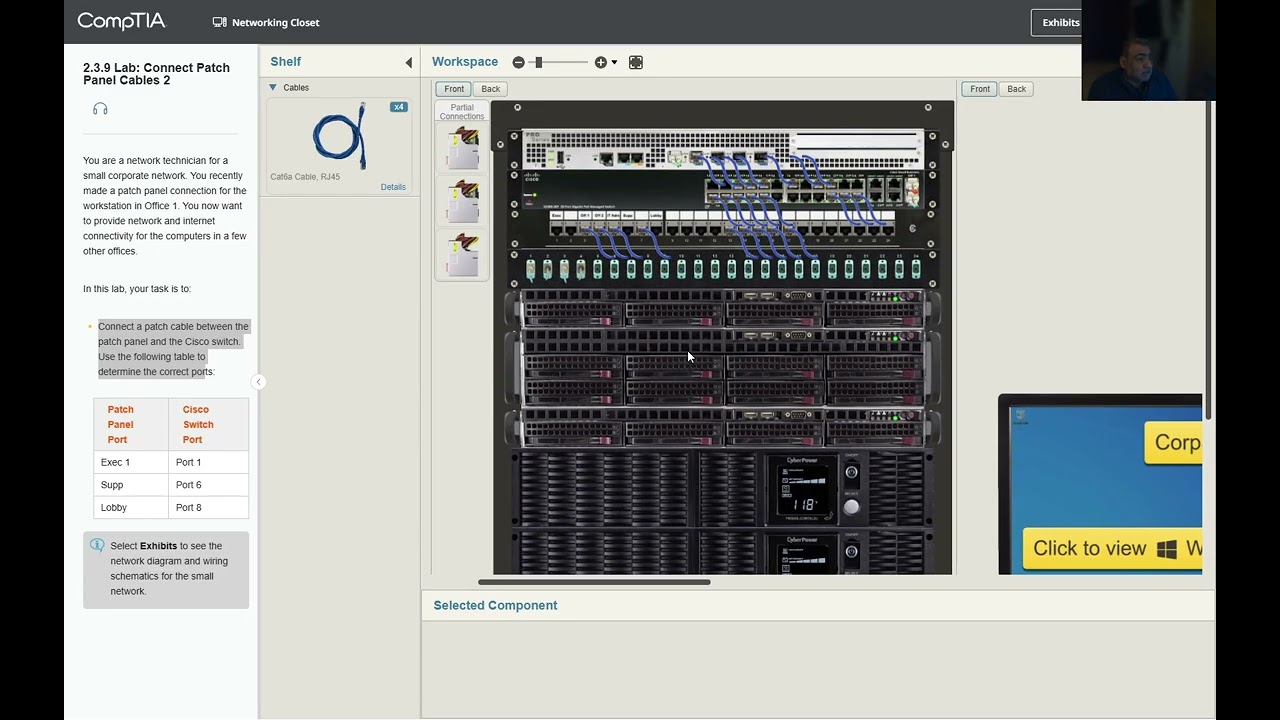This screenshot has height=720, width=1280.
Task: Click the 'Port 1' switch port cell
Action: (x=208, y=462)
